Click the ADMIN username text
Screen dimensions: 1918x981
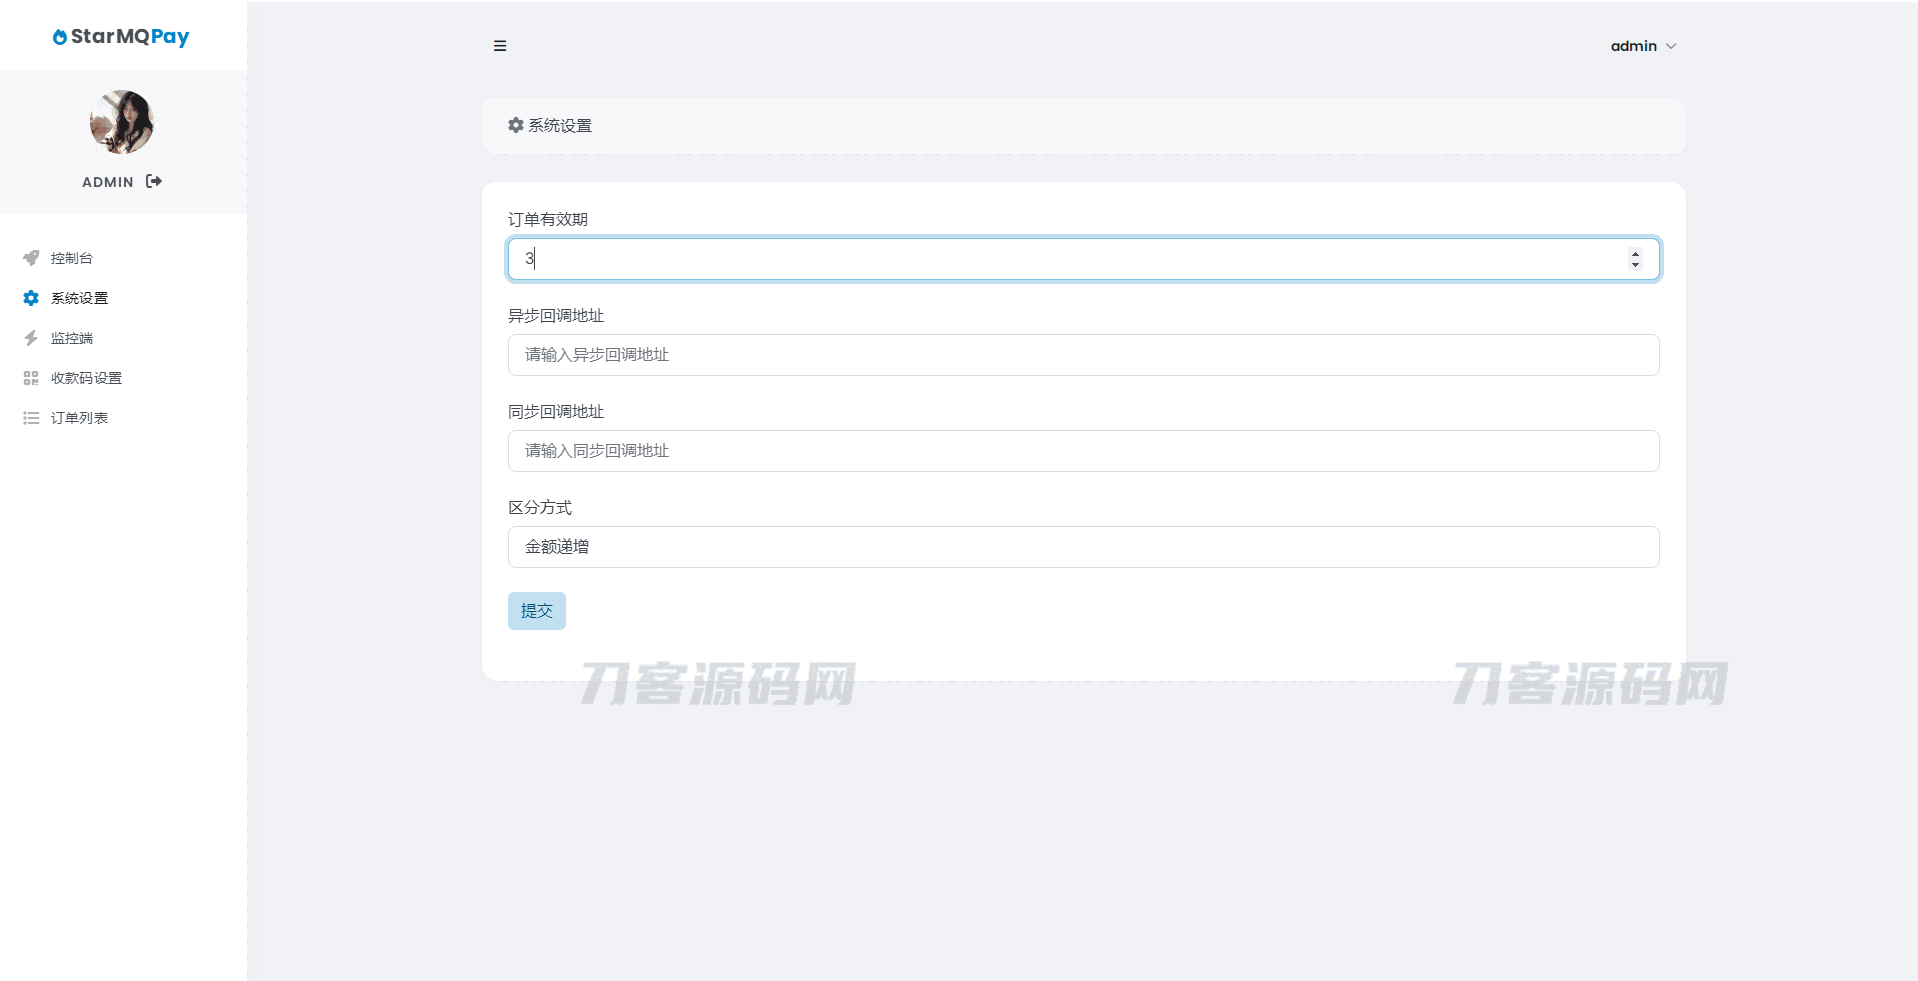tap(108, 182)
